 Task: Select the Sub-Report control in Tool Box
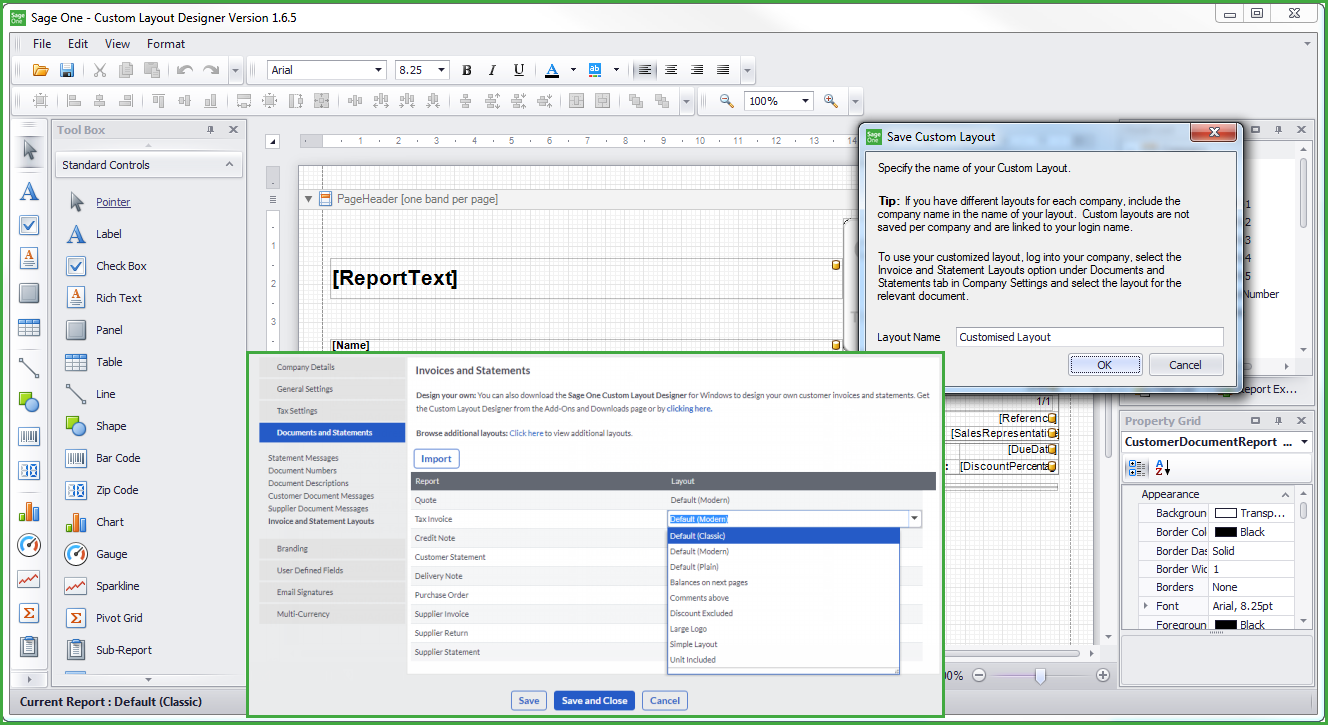124,650
